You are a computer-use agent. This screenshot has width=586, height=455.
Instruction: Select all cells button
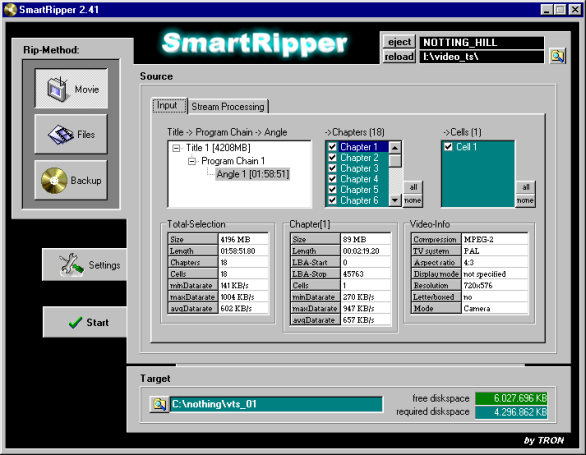(x=526, y=187)
